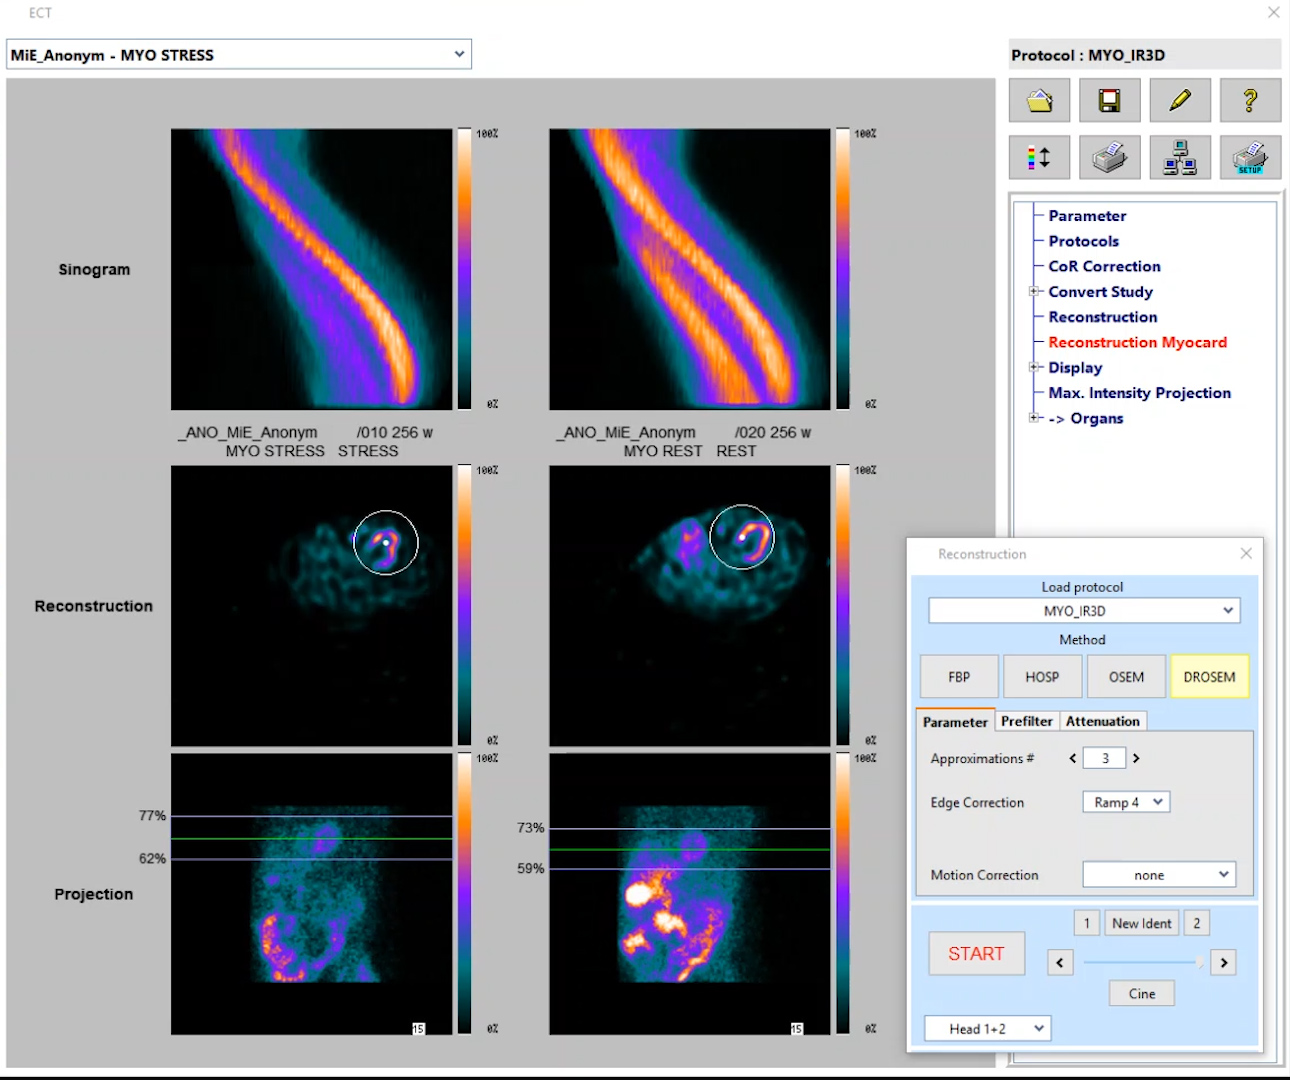This screenshot has height=1080, width=1290.
Task: Increase Approximations number with right arrow
Action: point(1136,759)
